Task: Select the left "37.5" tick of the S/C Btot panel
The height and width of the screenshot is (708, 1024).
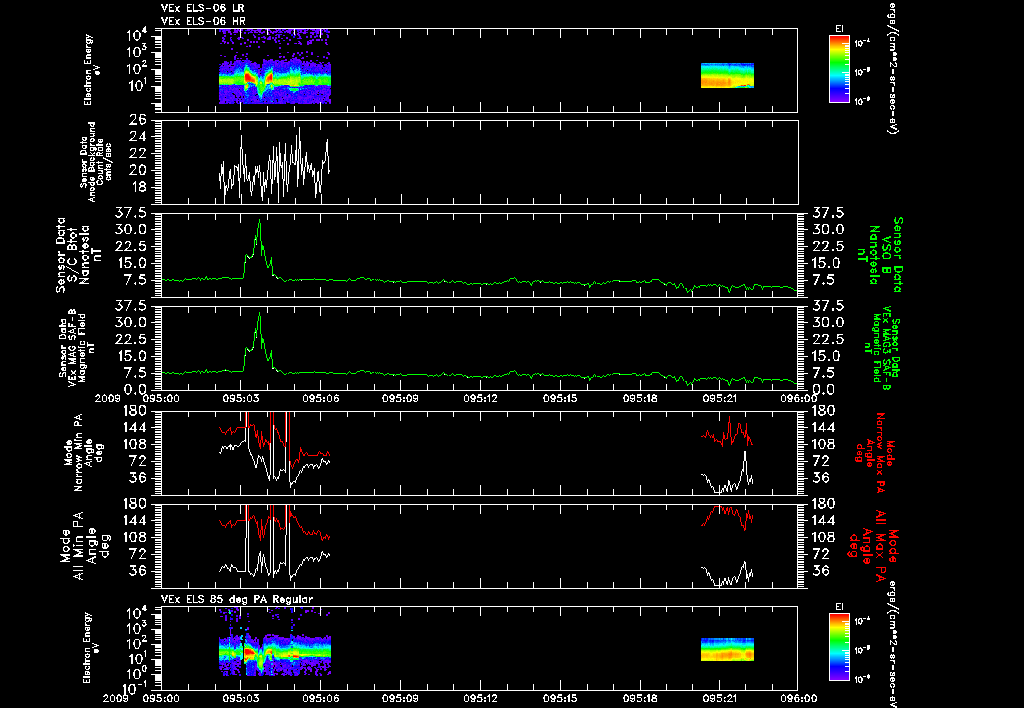Action: (132, 213)
